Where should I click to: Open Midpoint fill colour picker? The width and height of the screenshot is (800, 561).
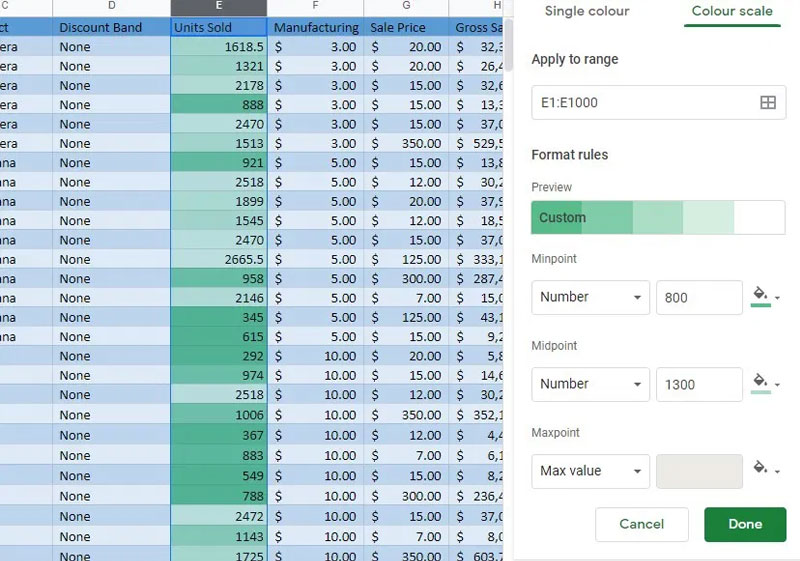[x=760, y=383]
